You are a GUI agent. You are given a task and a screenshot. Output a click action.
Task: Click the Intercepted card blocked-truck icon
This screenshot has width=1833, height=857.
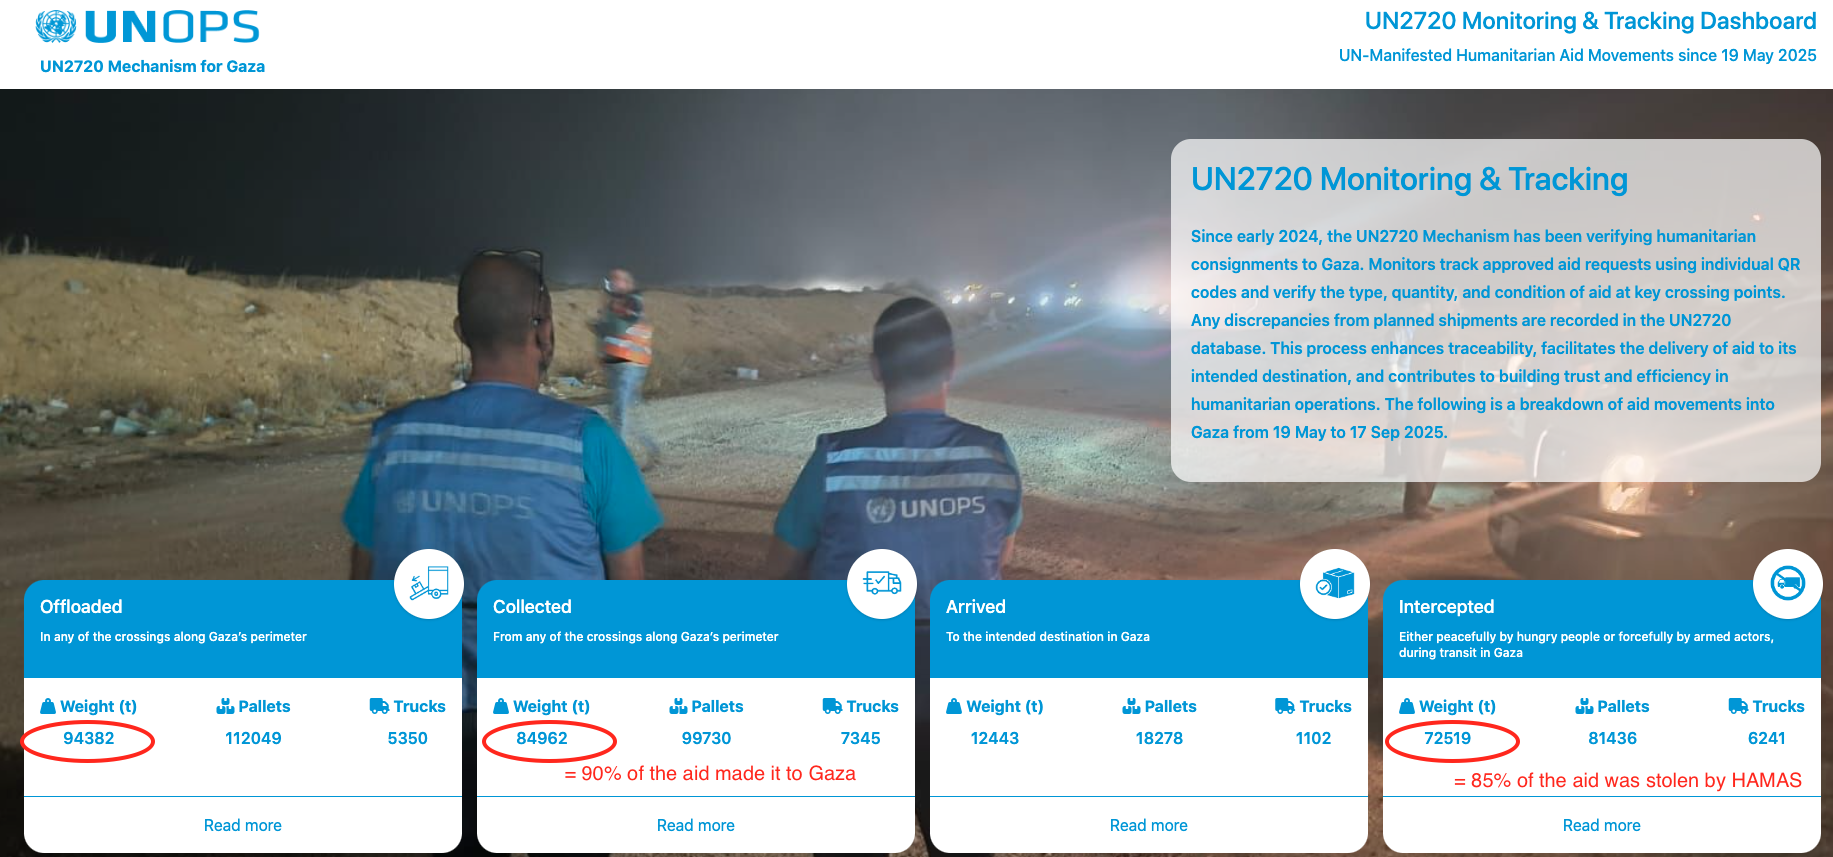click(1788, 584)
